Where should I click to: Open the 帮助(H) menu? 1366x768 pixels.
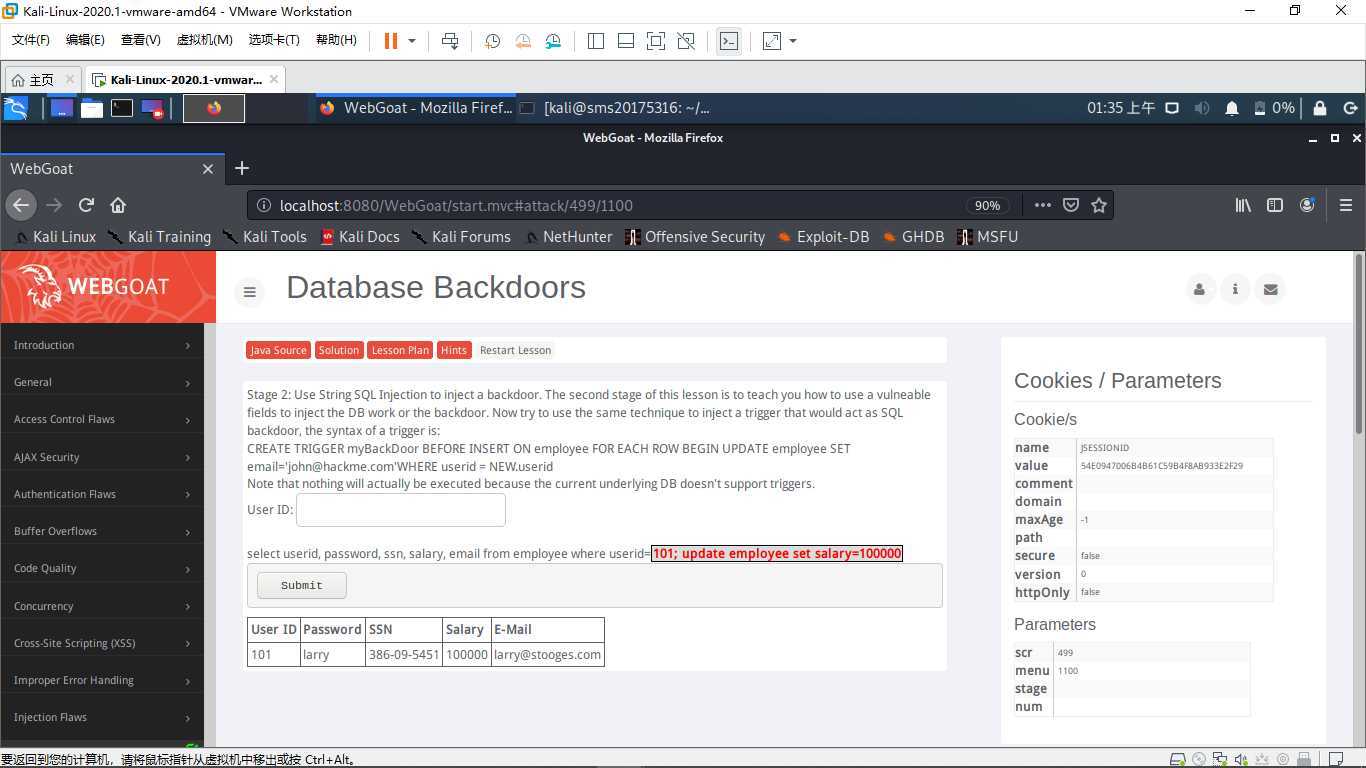336,40
